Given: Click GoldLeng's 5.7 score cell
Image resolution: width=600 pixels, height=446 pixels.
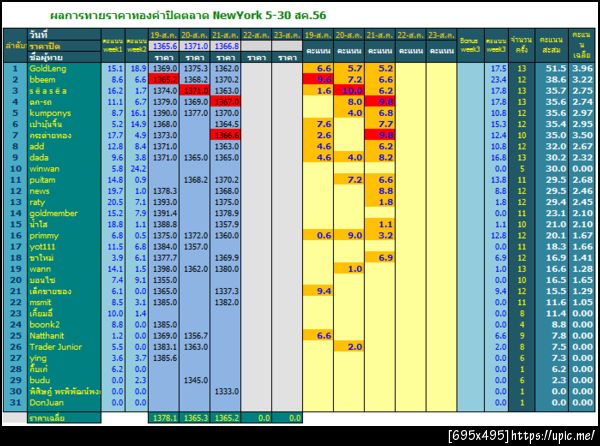Looking at the screenshot, I should click(349, 68).
